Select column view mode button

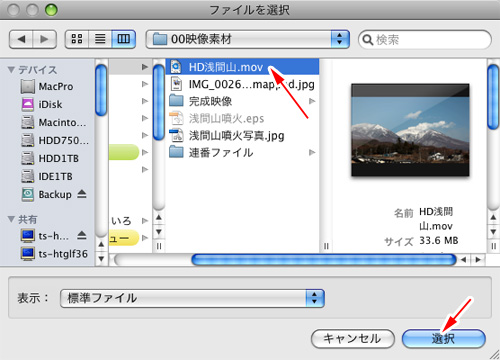pos(123,39)
